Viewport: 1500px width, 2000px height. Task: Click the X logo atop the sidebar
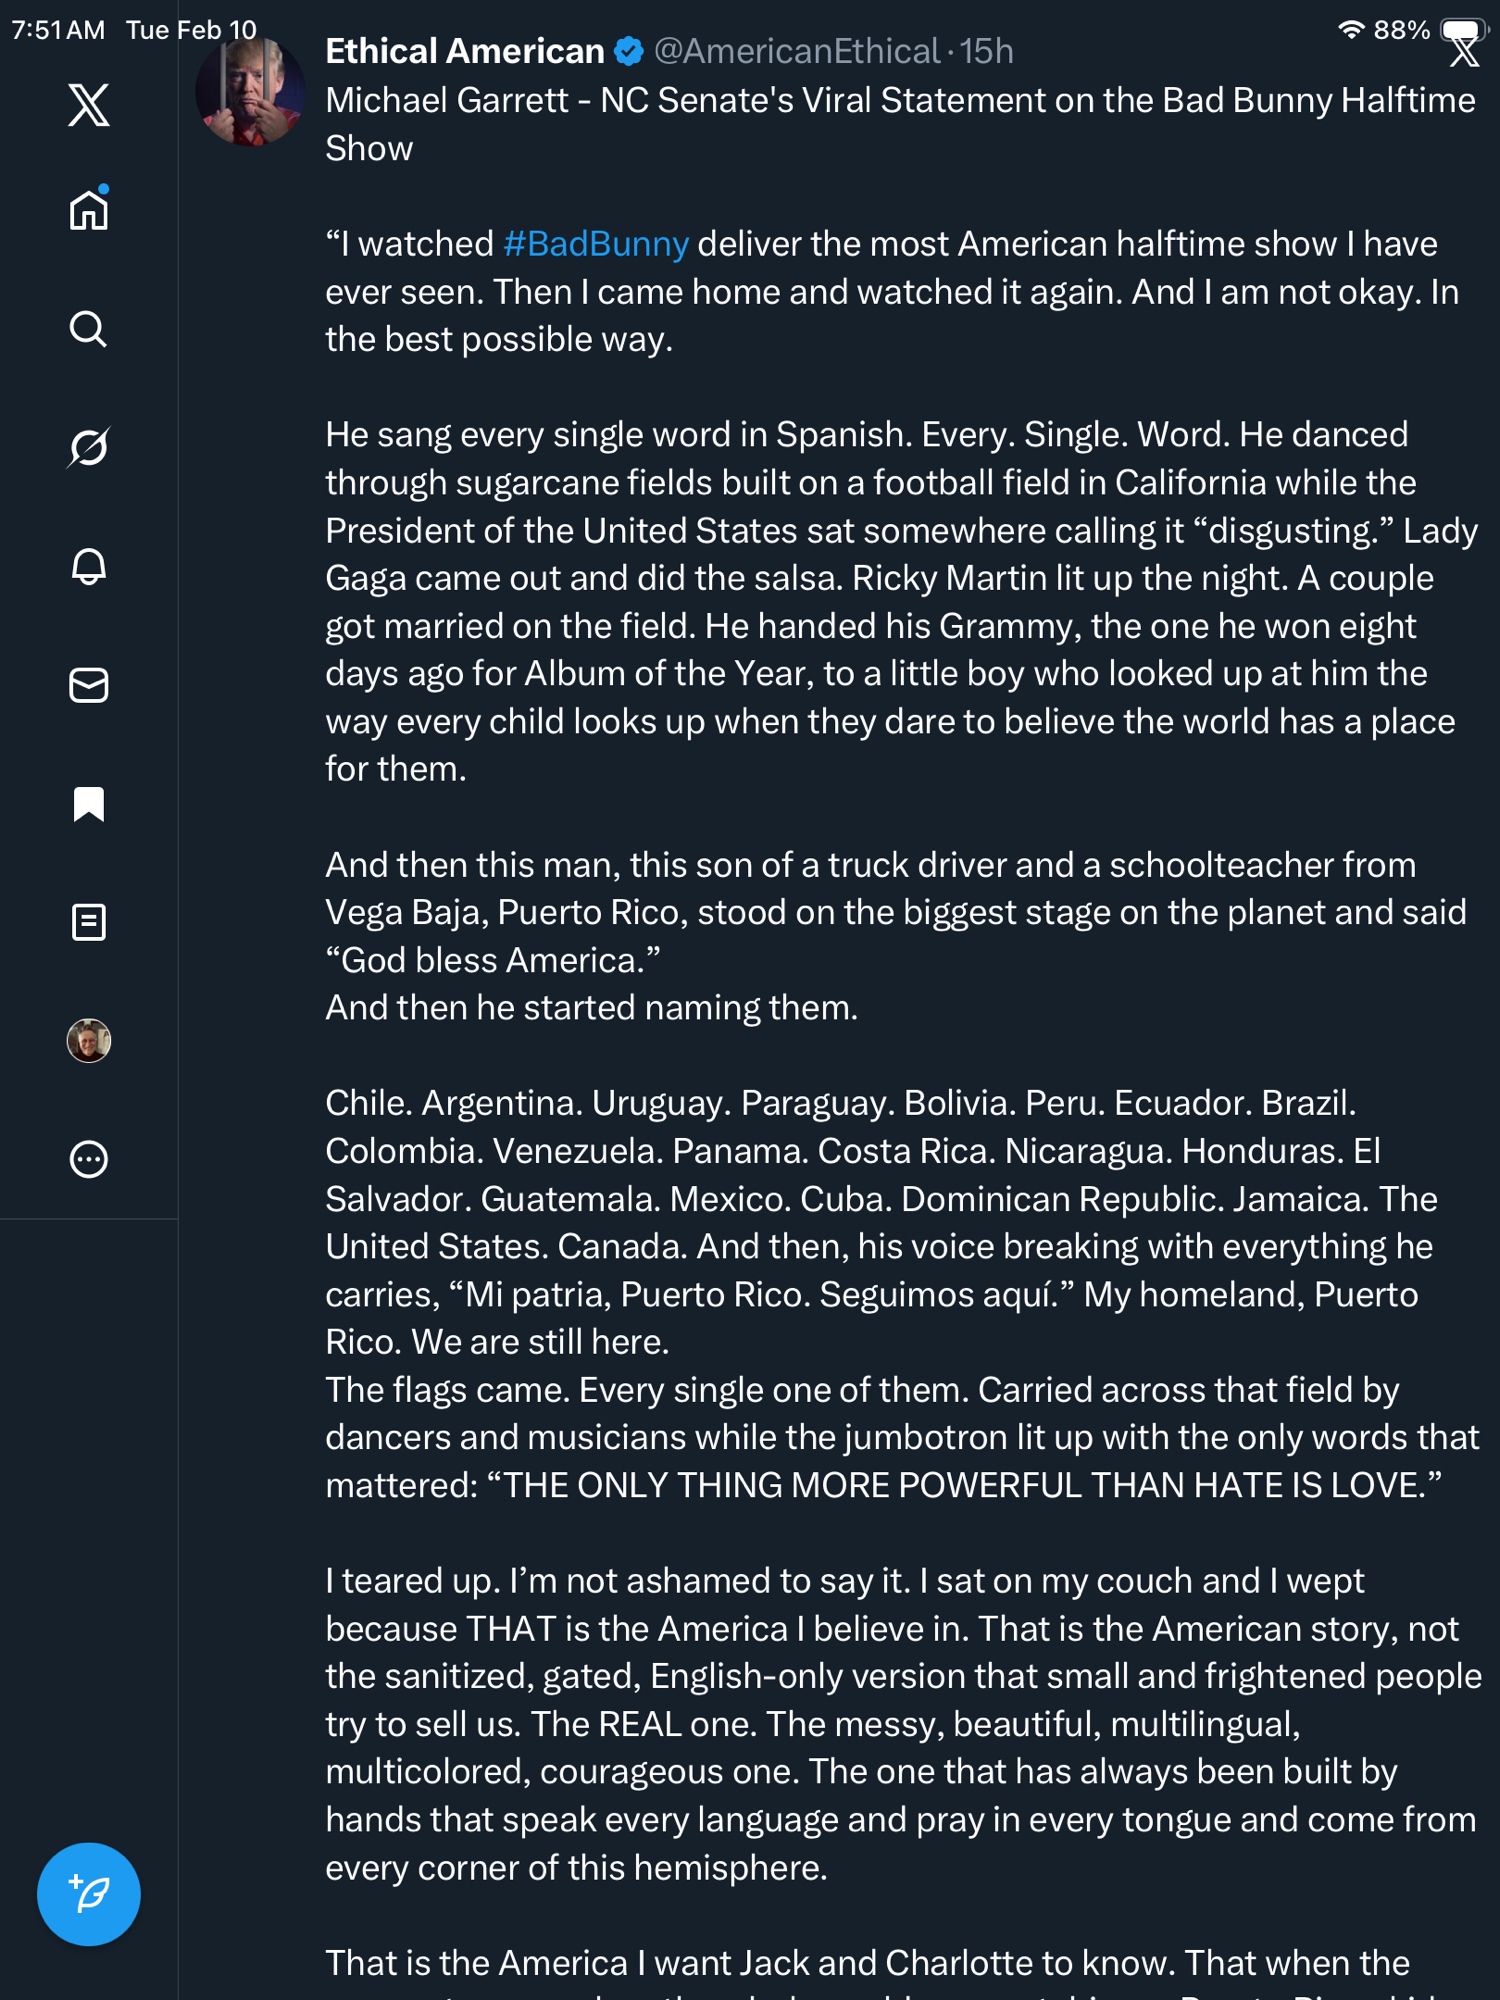point(88,105)
